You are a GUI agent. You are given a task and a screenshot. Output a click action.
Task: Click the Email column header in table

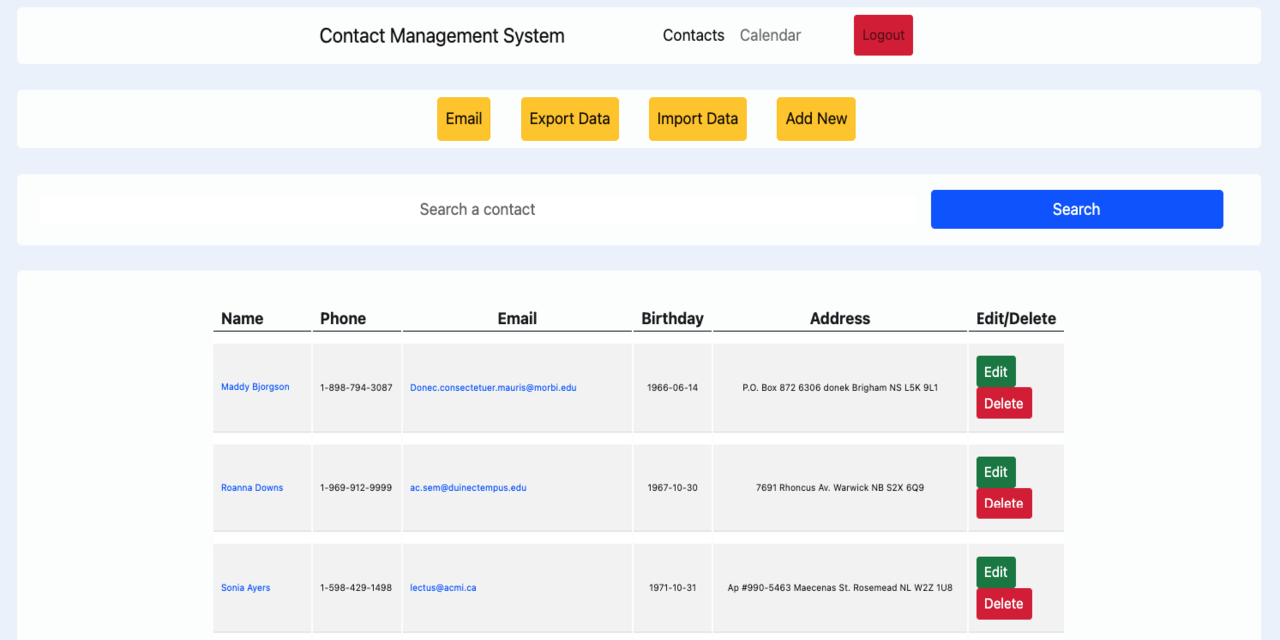click(517, 319)
